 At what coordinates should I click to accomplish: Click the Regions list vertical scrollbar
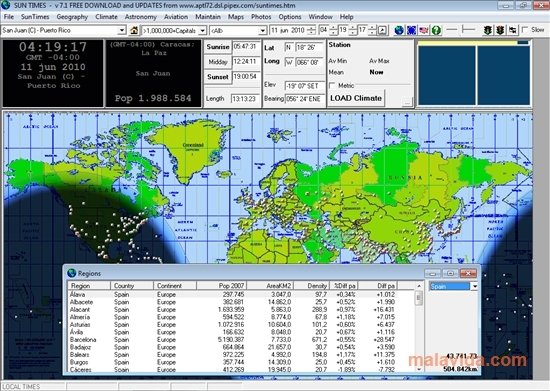tap(419, 328)
